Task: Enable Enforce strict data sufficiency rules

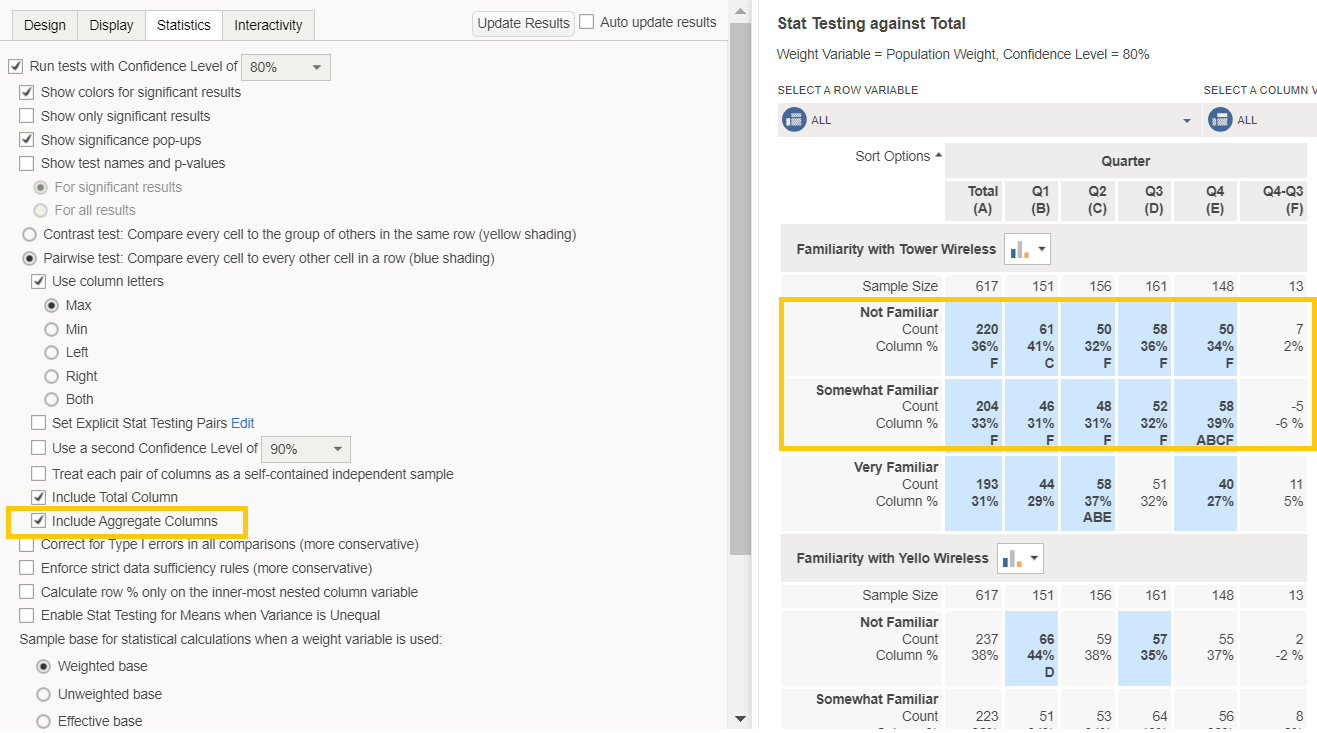Action: tap(27, 568)
